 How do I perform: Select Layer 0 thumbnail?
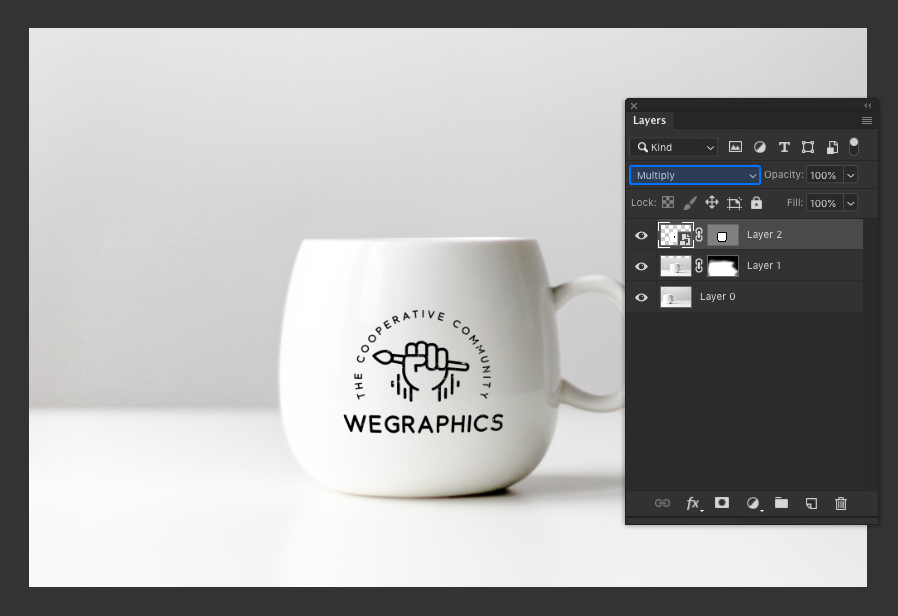pyautogui.click(x=676, y=297)
